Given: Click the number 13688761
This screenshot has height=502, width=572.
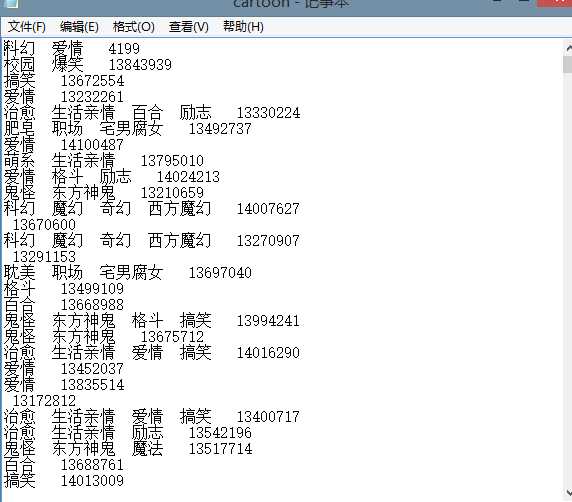Looking at the screenshot, I should [92, 465].
